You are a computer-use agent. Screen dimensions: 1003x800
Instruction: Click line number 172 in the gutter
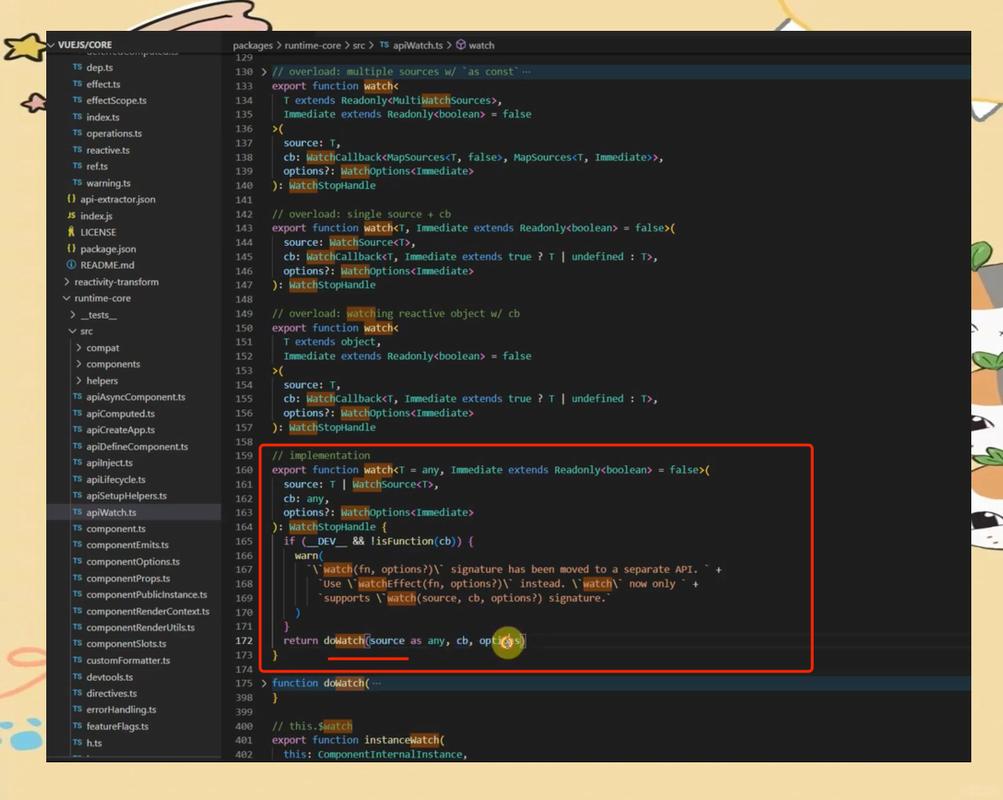[243, 640]
